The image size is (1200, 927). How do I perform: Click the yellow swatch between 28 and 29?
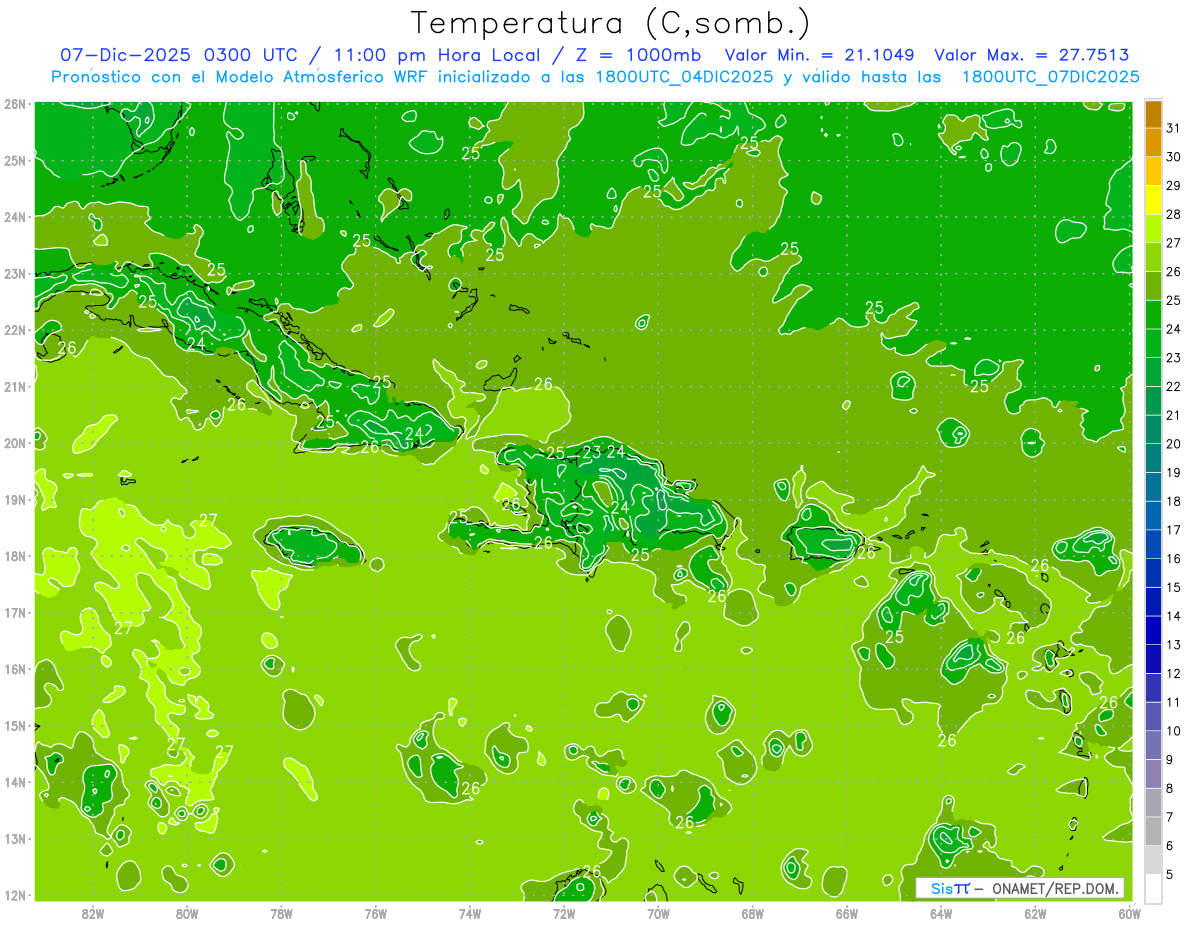coord(1153,201)
